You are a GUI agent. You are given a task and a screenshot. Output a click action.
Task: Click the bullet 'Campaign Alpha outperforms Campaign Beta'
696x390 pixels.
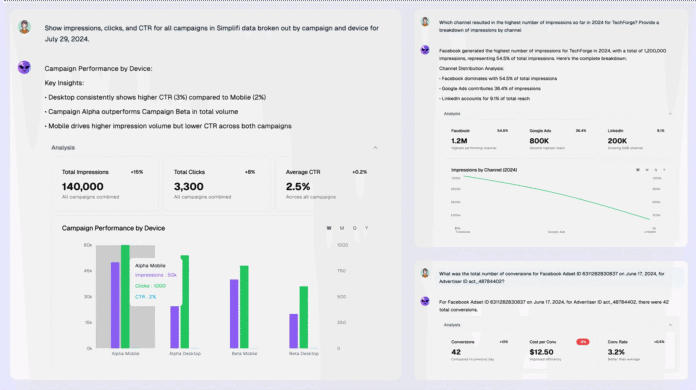coord(141,112)
